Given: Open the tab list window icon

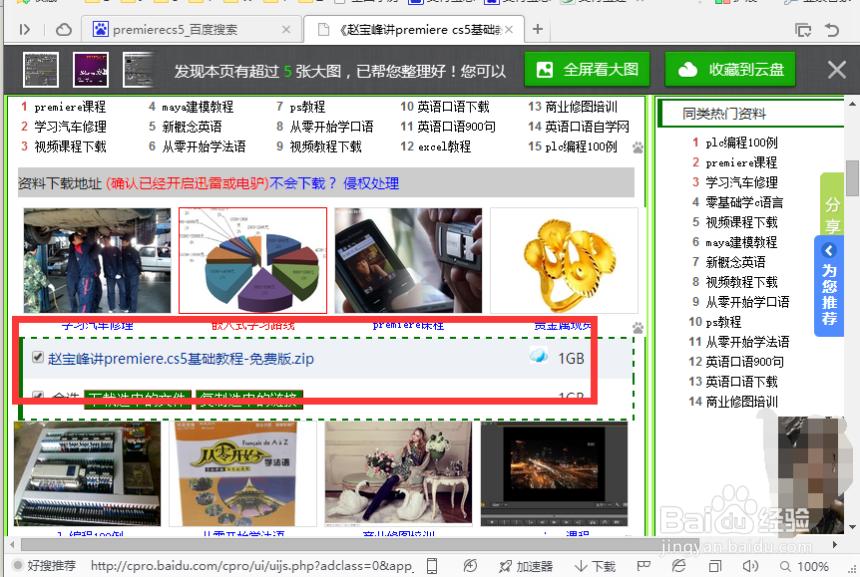Looking at the screenshot, I should pyautogui.click(x=803, y=30).
